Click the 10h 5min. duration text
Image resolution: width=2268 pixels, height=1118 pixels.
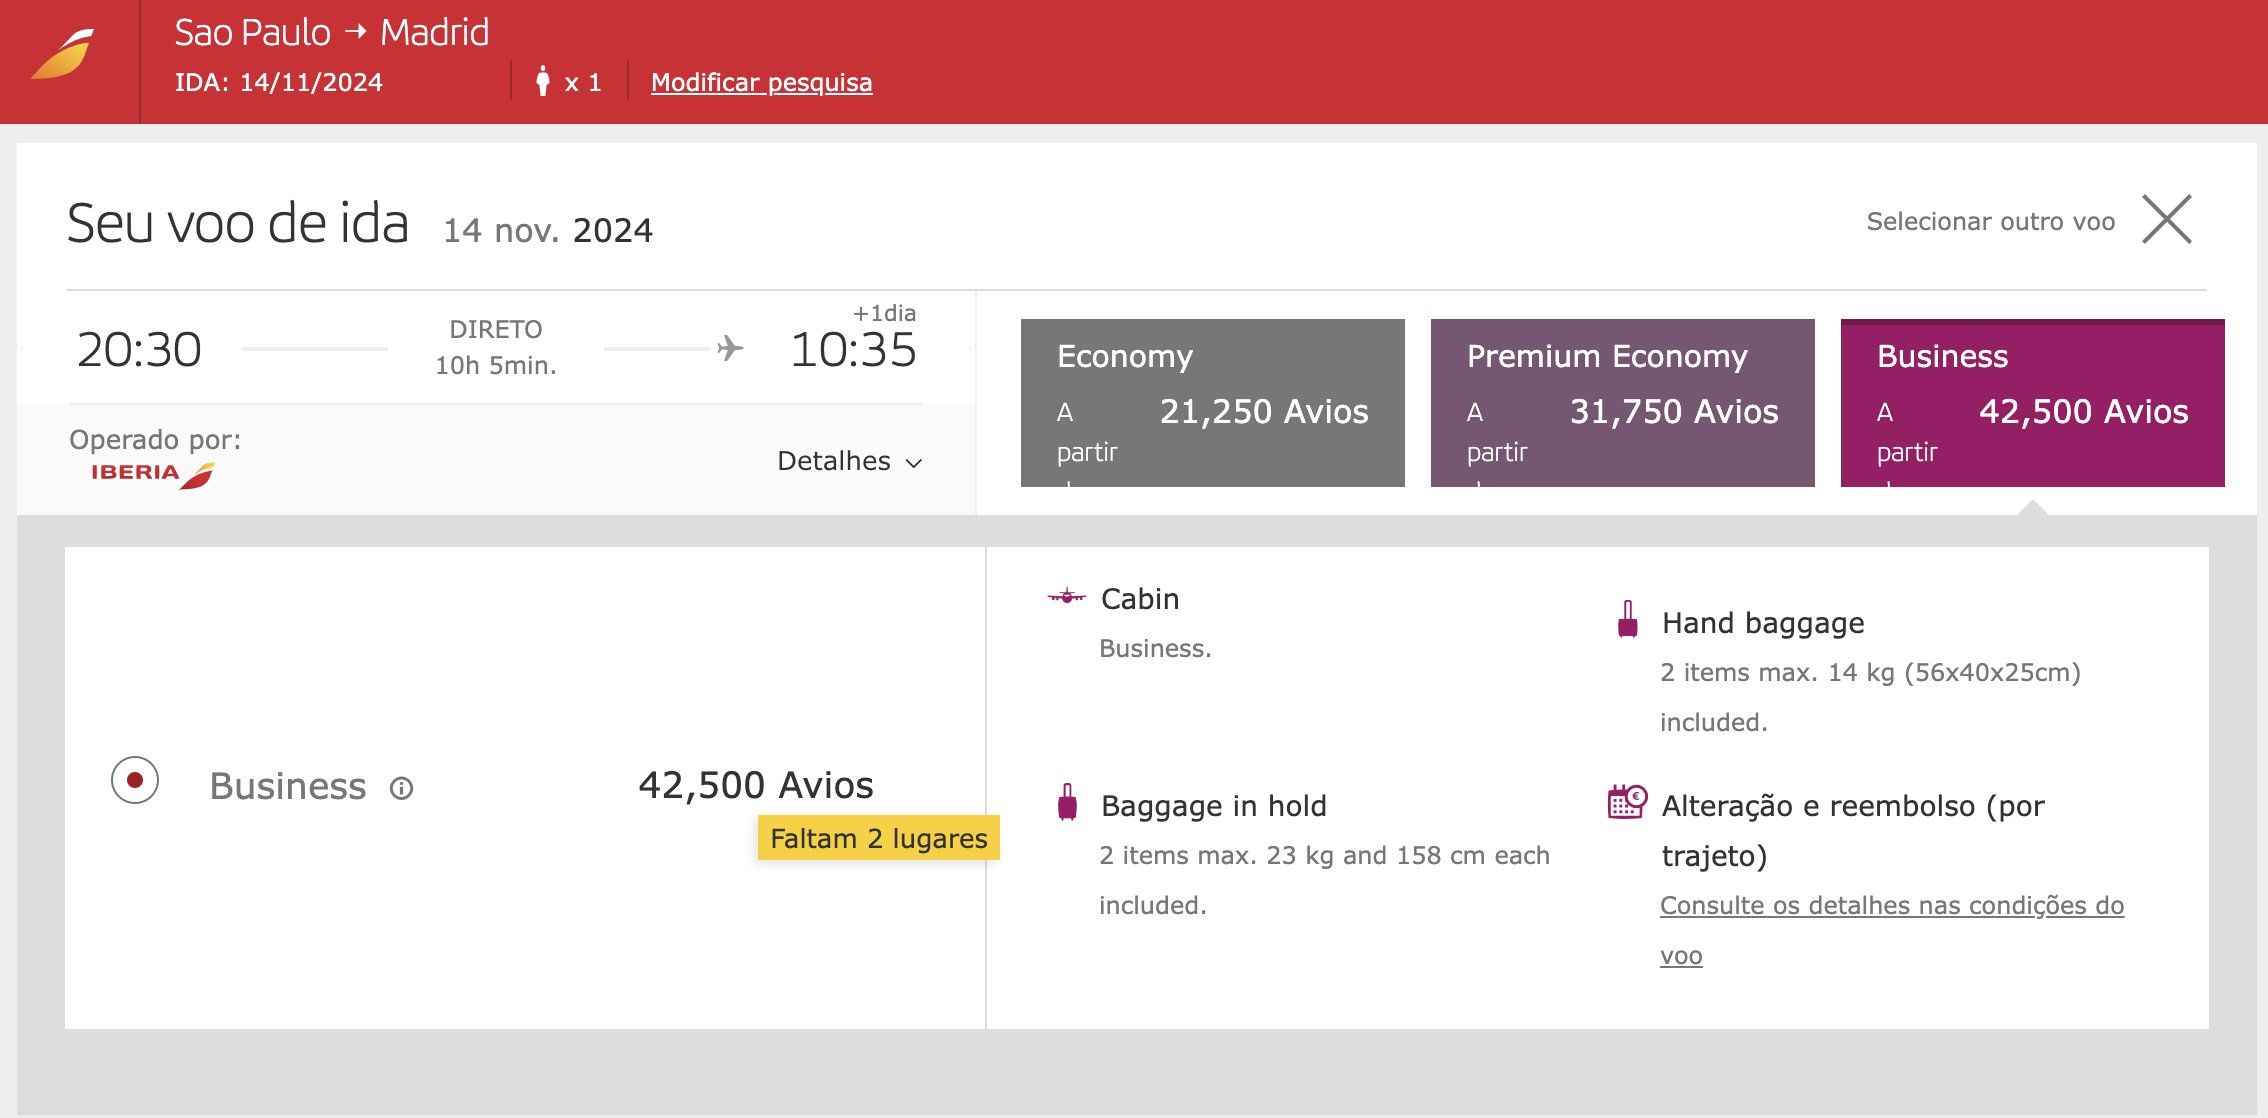[x=495, y=366]
